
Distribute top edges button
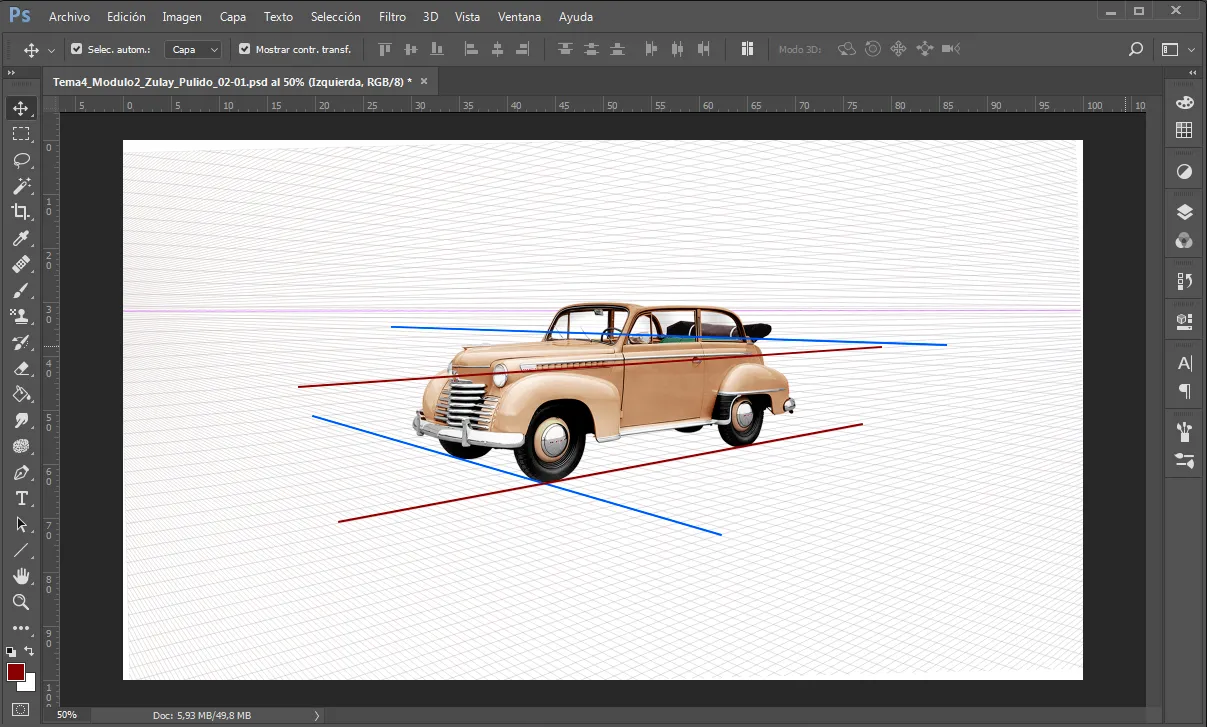(566, 49)
